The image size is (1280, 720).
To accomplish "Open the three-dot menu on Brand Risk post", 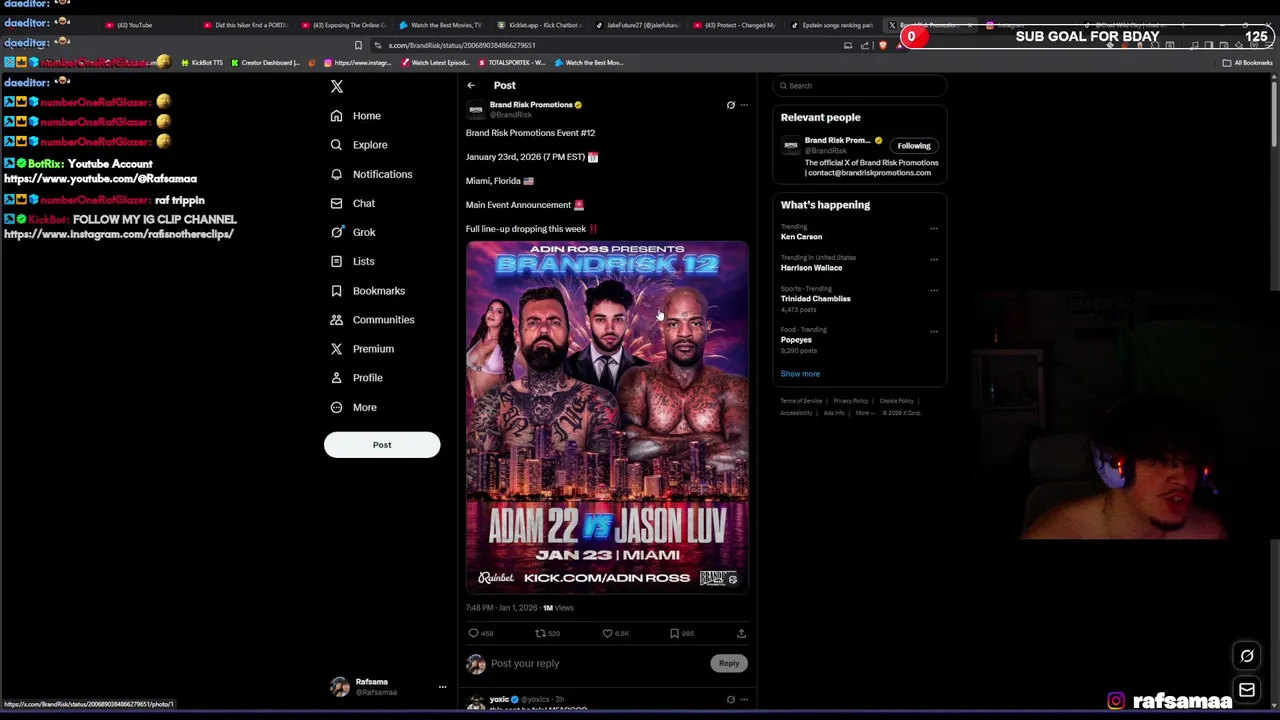I will [x=743, y=105].
